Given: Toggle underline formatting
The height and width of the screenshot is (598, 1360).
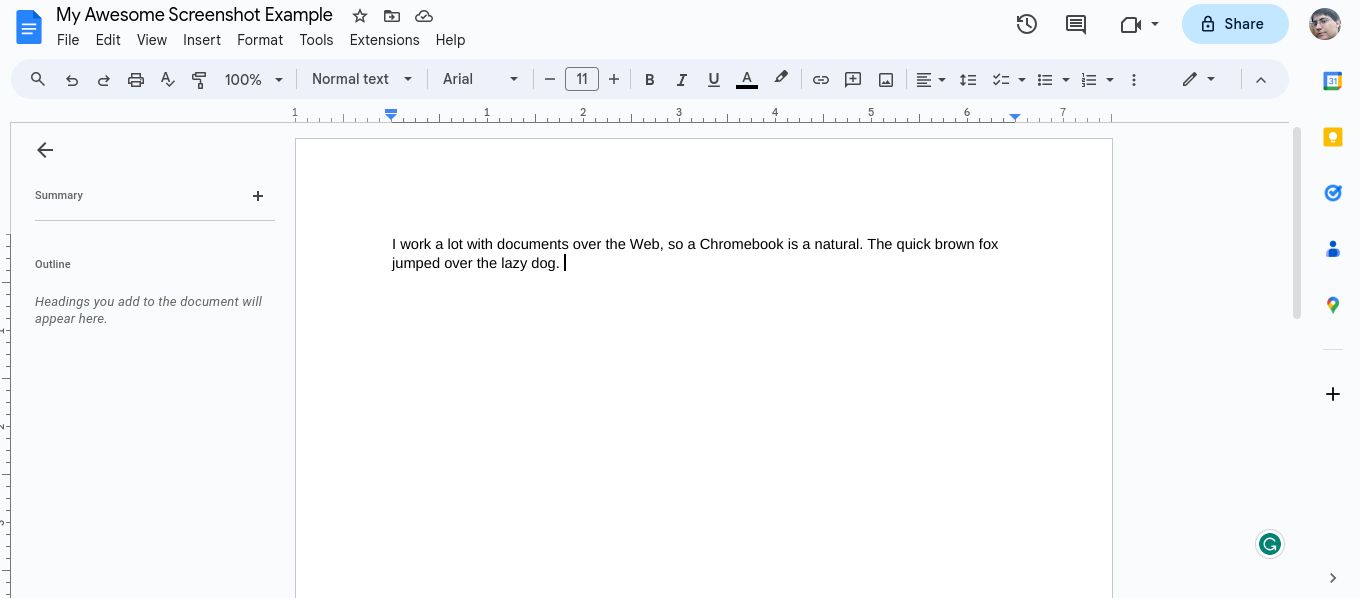Looking at the screenshot, I should click(714, 79).
